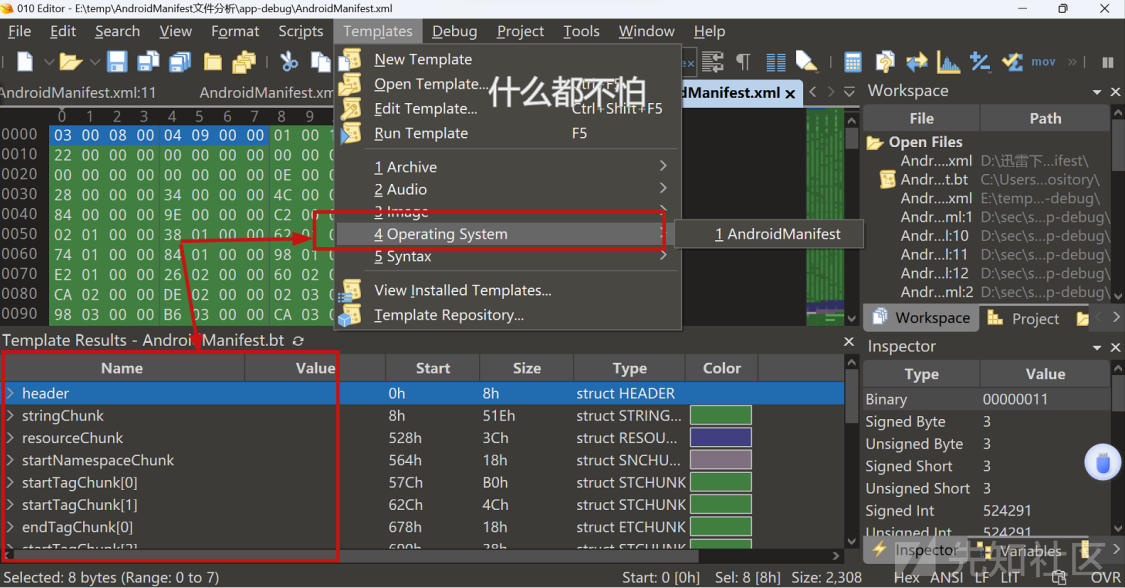Expand the stringChunk tree row

click(x=11, y=416)
